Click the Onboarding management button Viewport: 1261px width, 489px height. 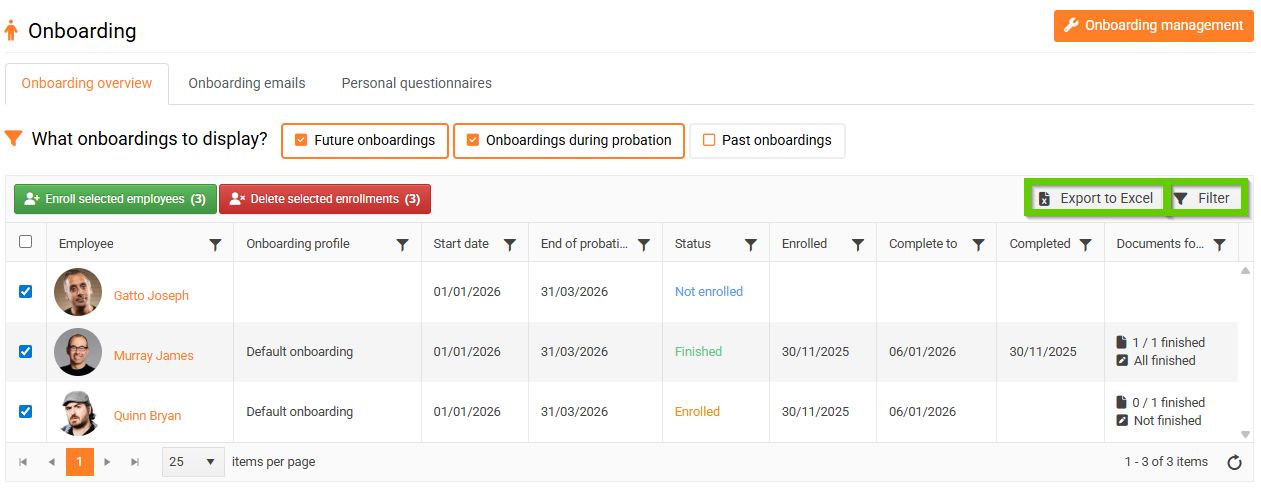[1153, 26]
